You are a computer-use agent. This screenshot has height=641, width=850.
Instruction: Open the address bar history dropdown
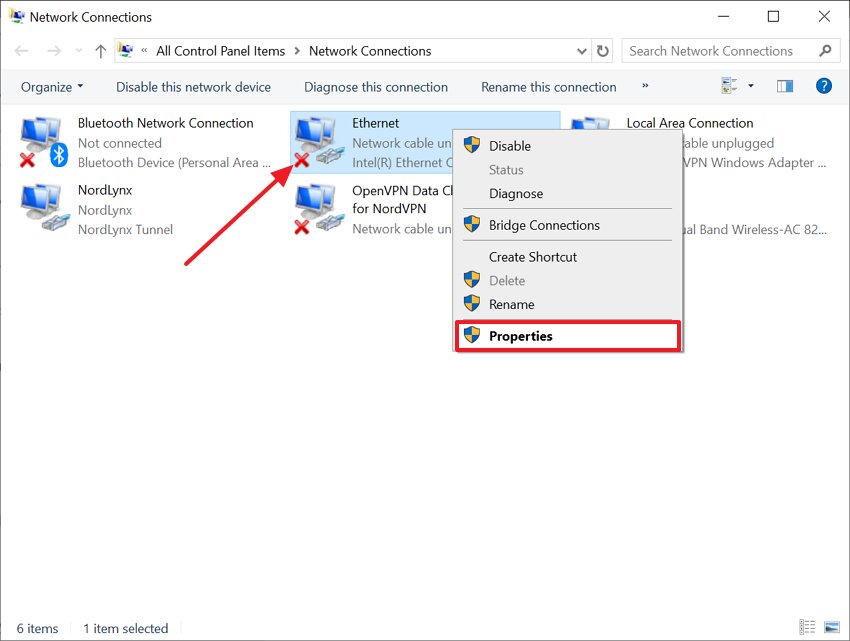pos(581,50)
